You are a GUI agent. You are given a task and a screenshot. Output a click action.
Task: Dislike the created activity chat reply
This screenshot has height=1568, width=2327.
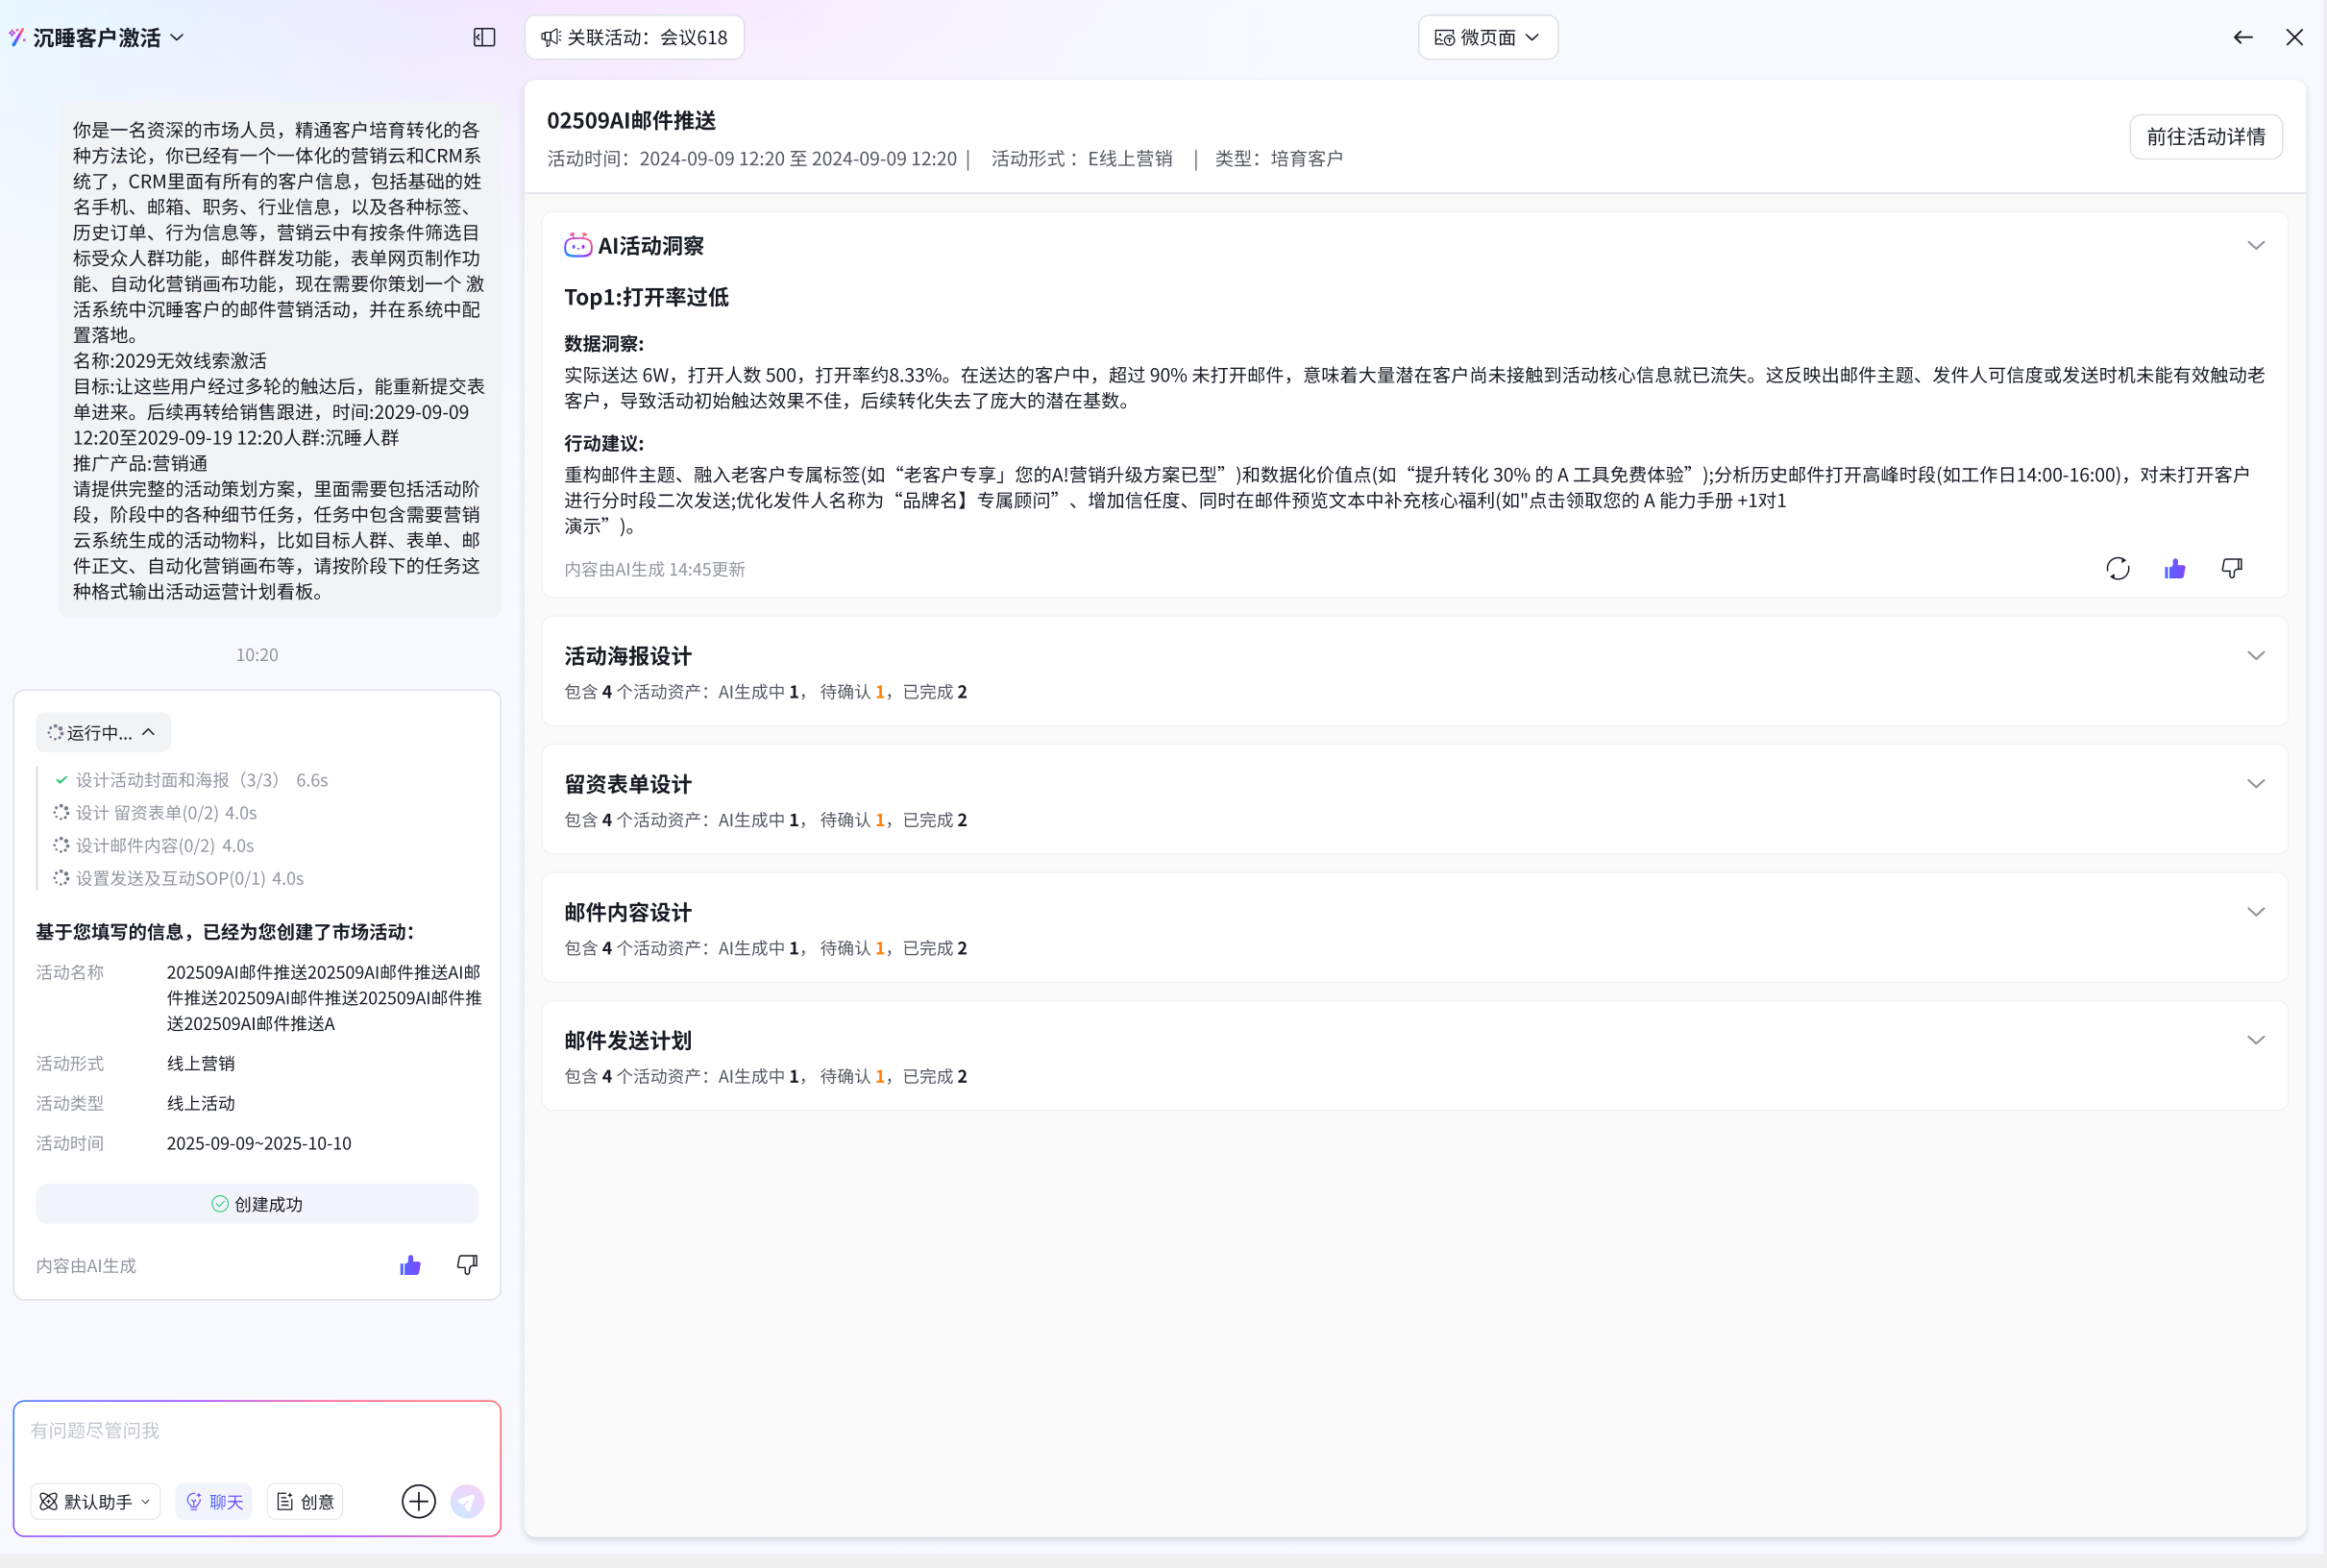pos(467,1265)
